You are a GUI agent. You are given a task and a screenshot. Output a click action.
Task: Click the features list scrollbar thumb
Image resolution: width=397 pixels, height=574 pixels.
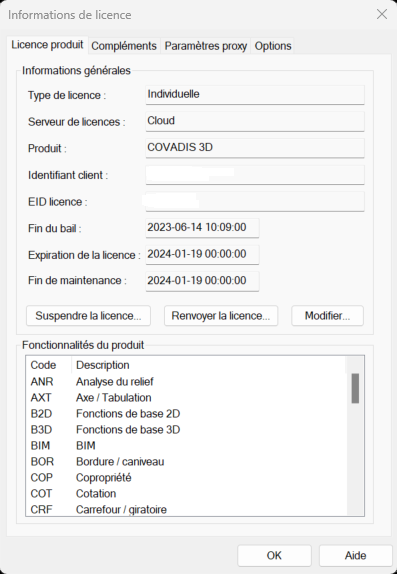[355, 388]
